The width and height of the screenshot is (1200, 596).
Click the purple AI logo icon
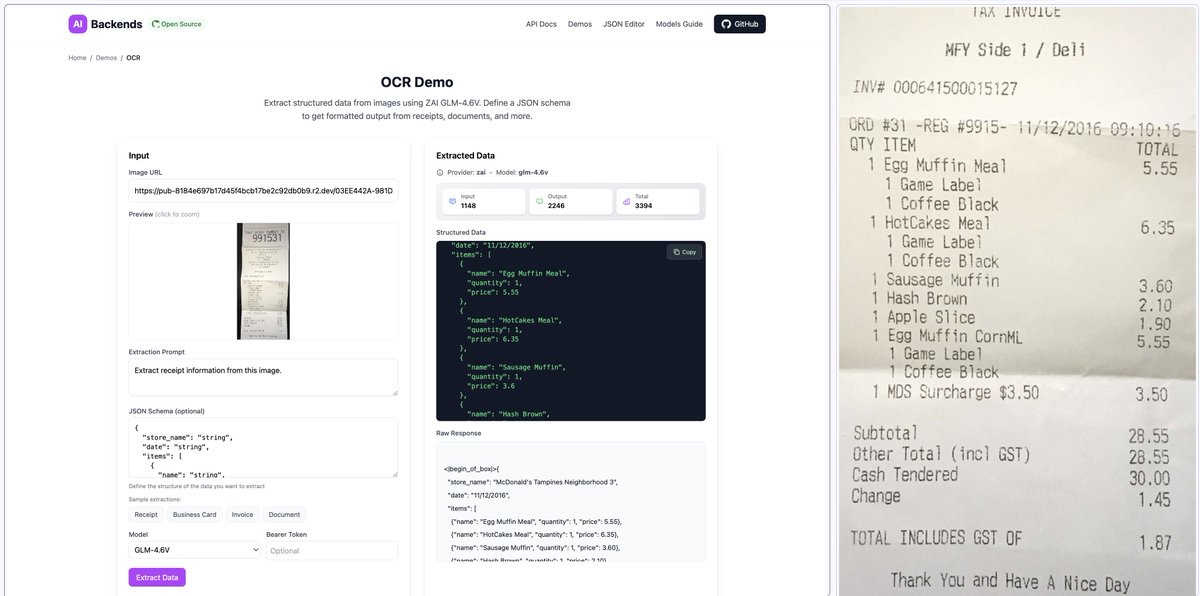pyautogui.click(x=78, y=24)
